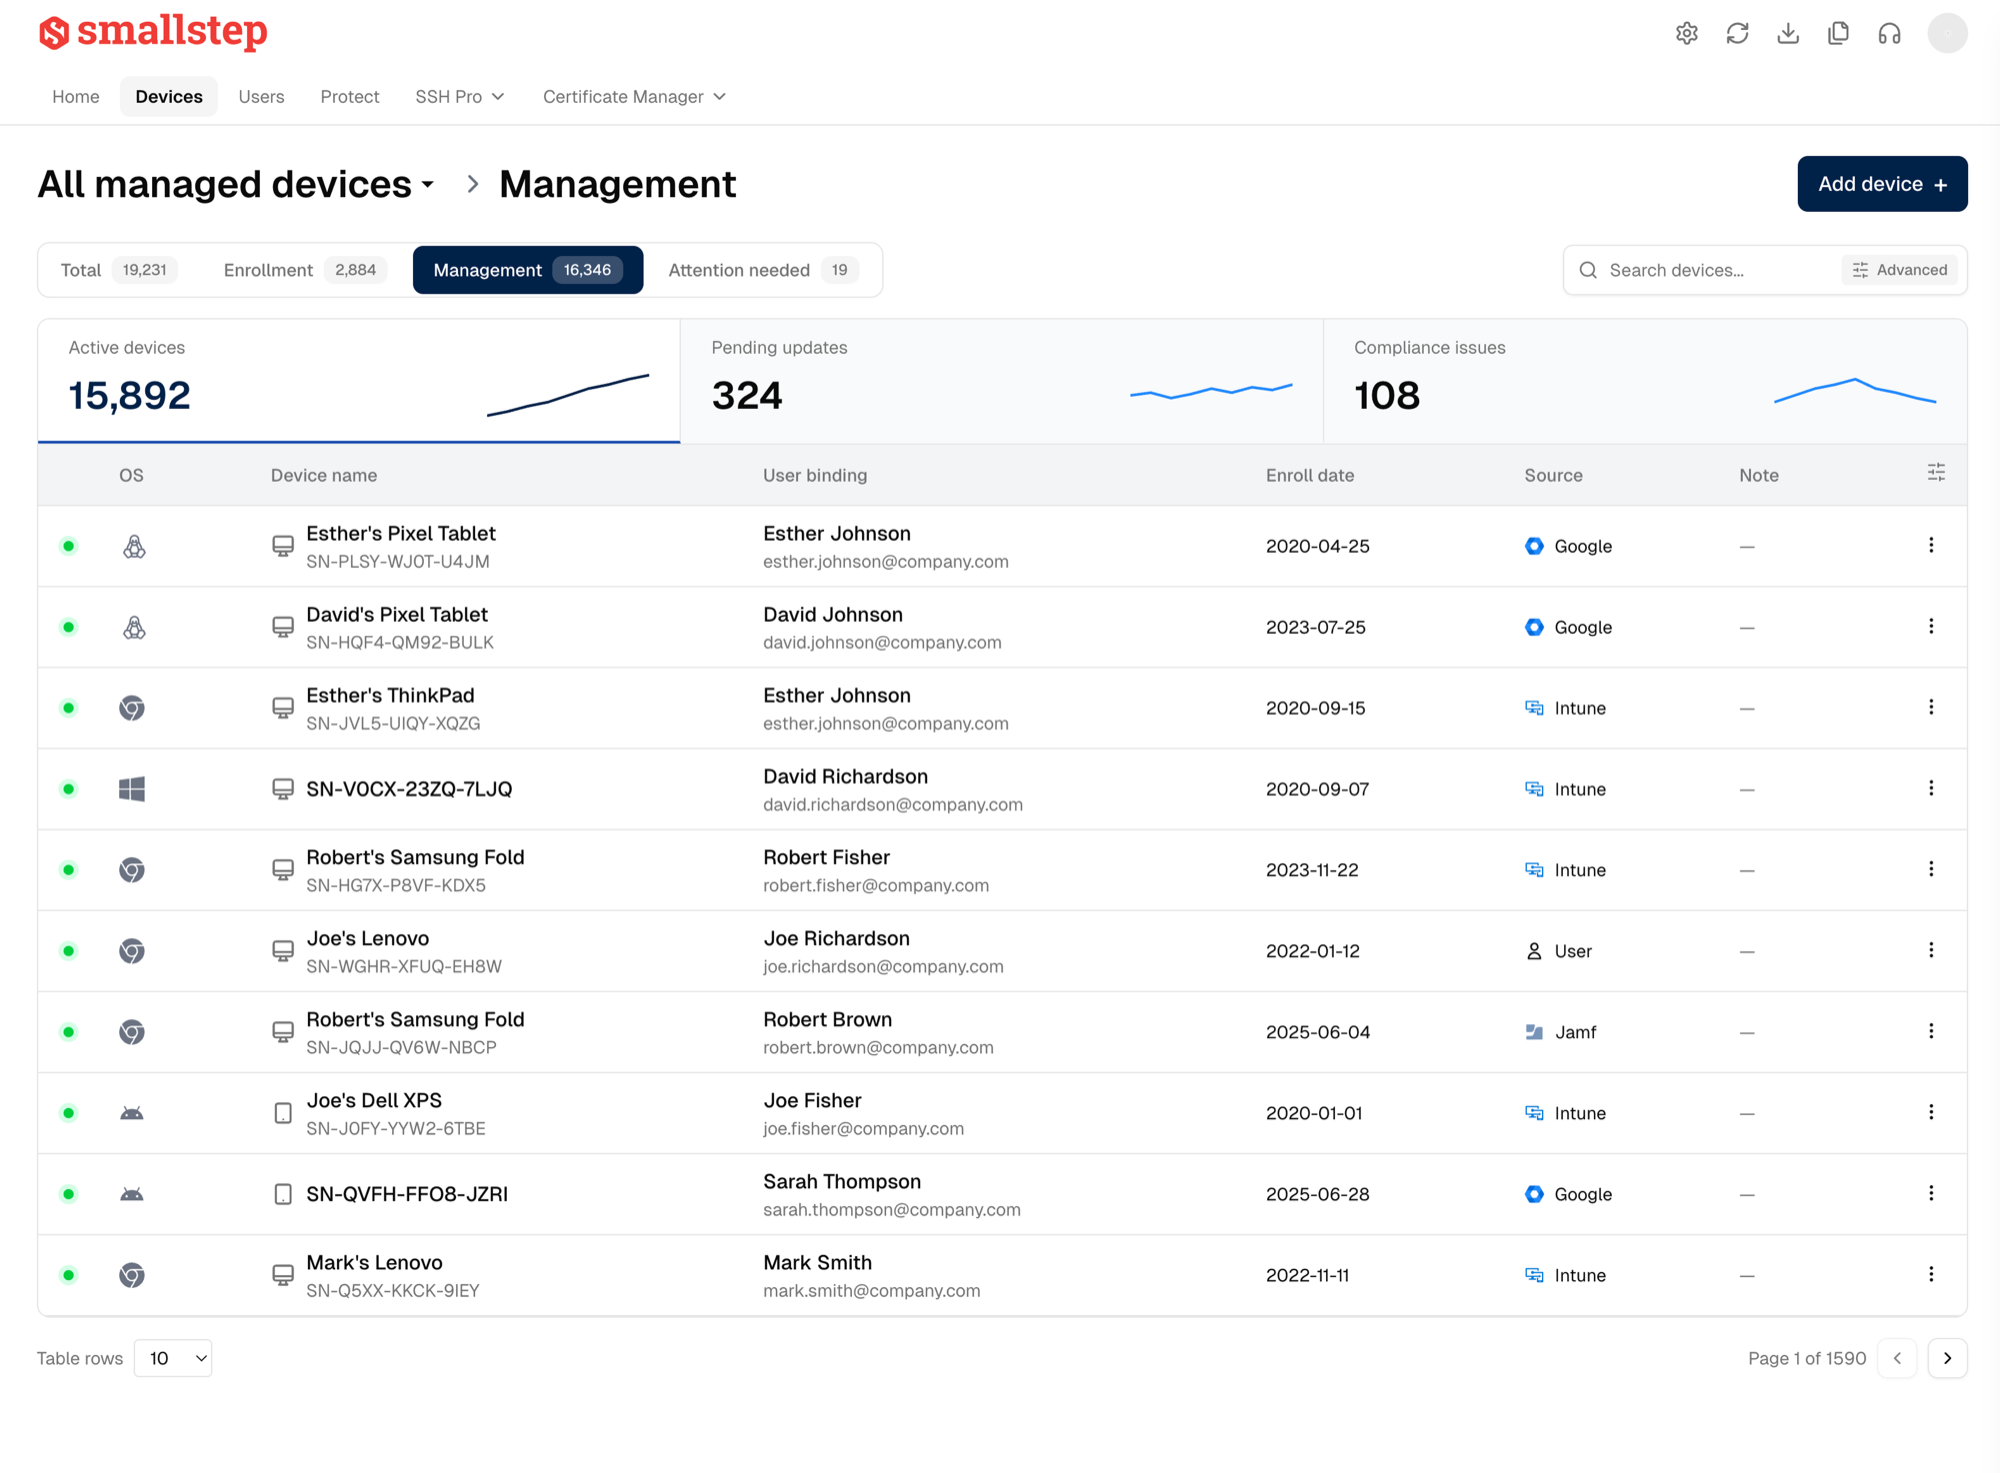This screenshot has height=1473, width=2000.
Task: Click serial SN-HQF4-QM92-BULK
Action: tap(400, 643)
